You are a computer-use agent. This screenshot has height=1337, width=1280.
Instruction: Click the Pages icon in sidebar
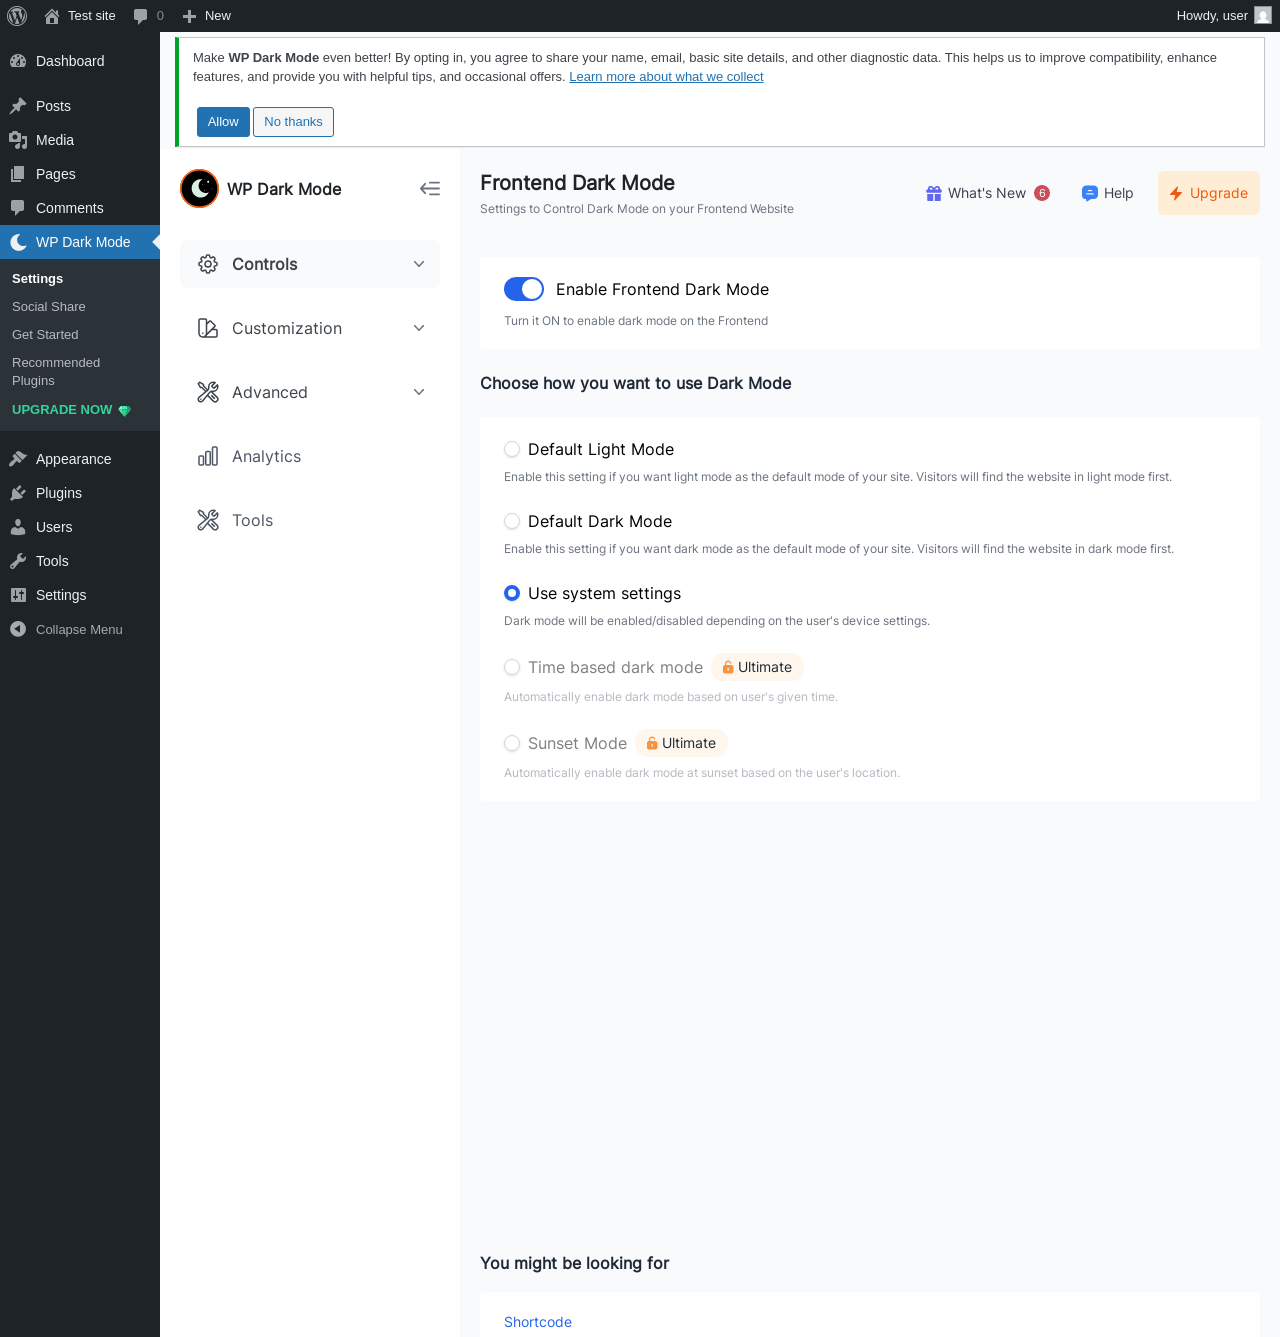click(x=18, y=174)
